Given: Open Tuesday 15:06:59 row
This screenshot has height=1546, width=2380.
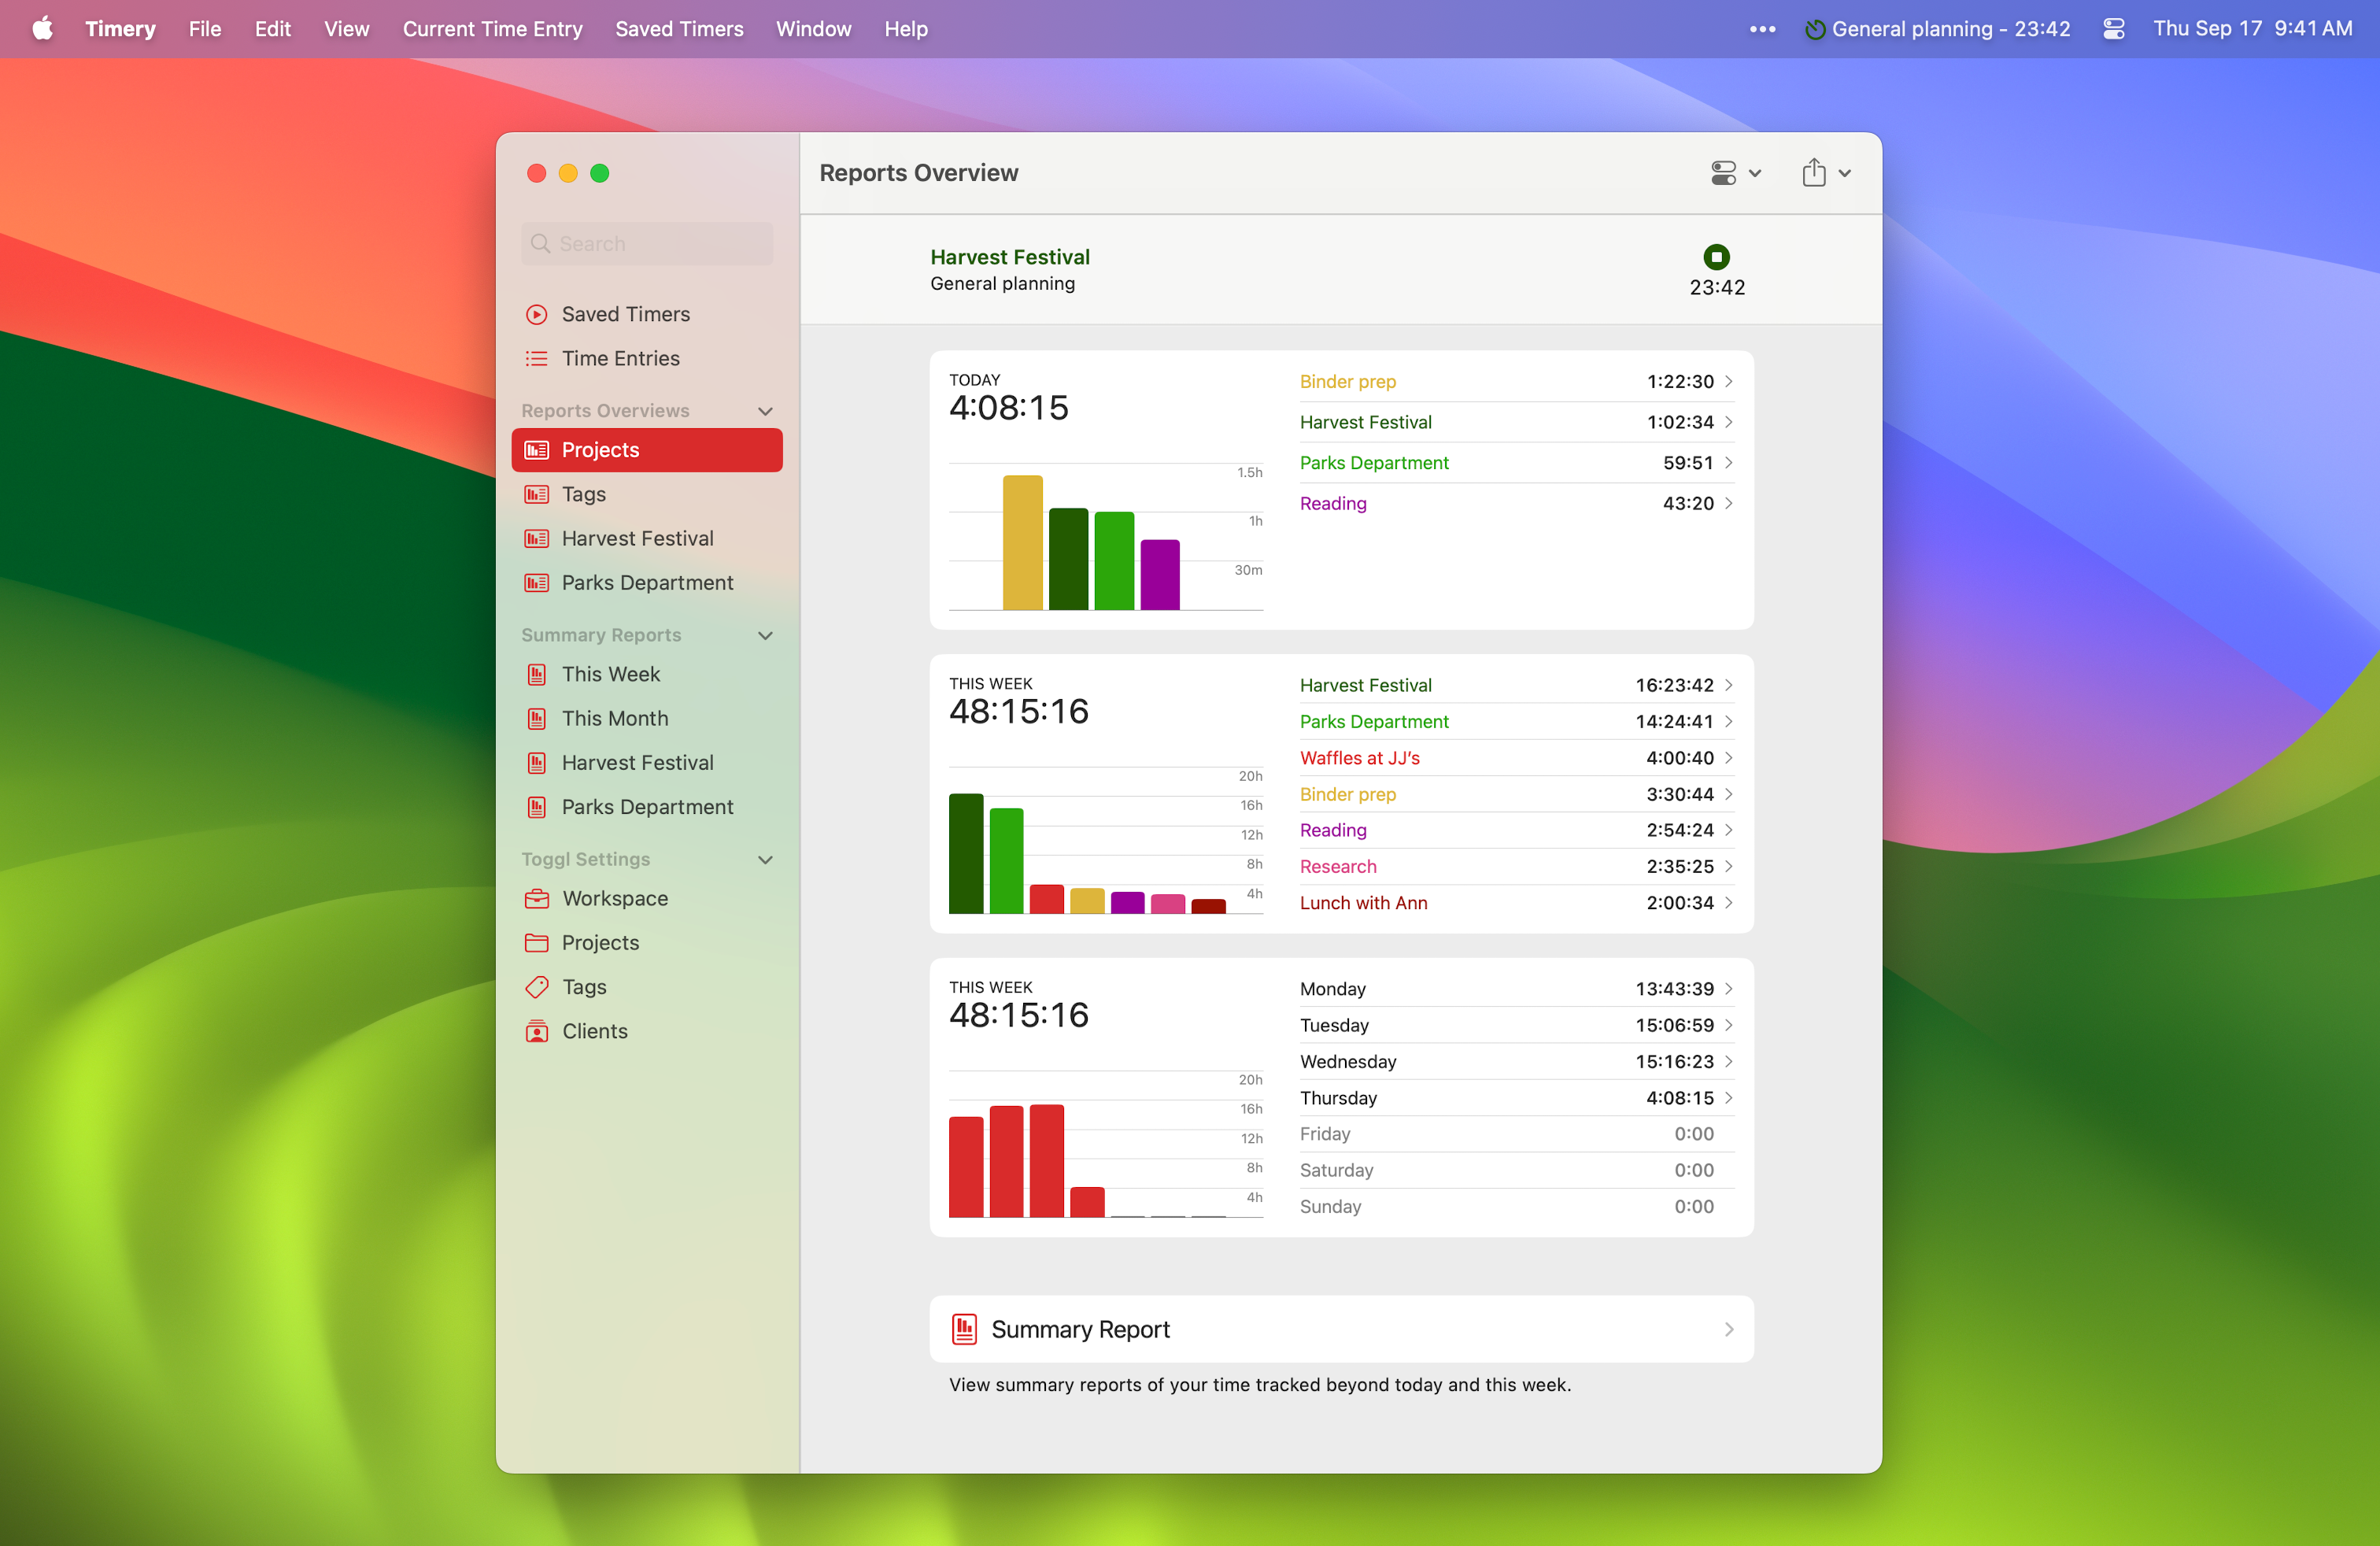Looking at the screenshot, I should click(x=1516, y=1025).
